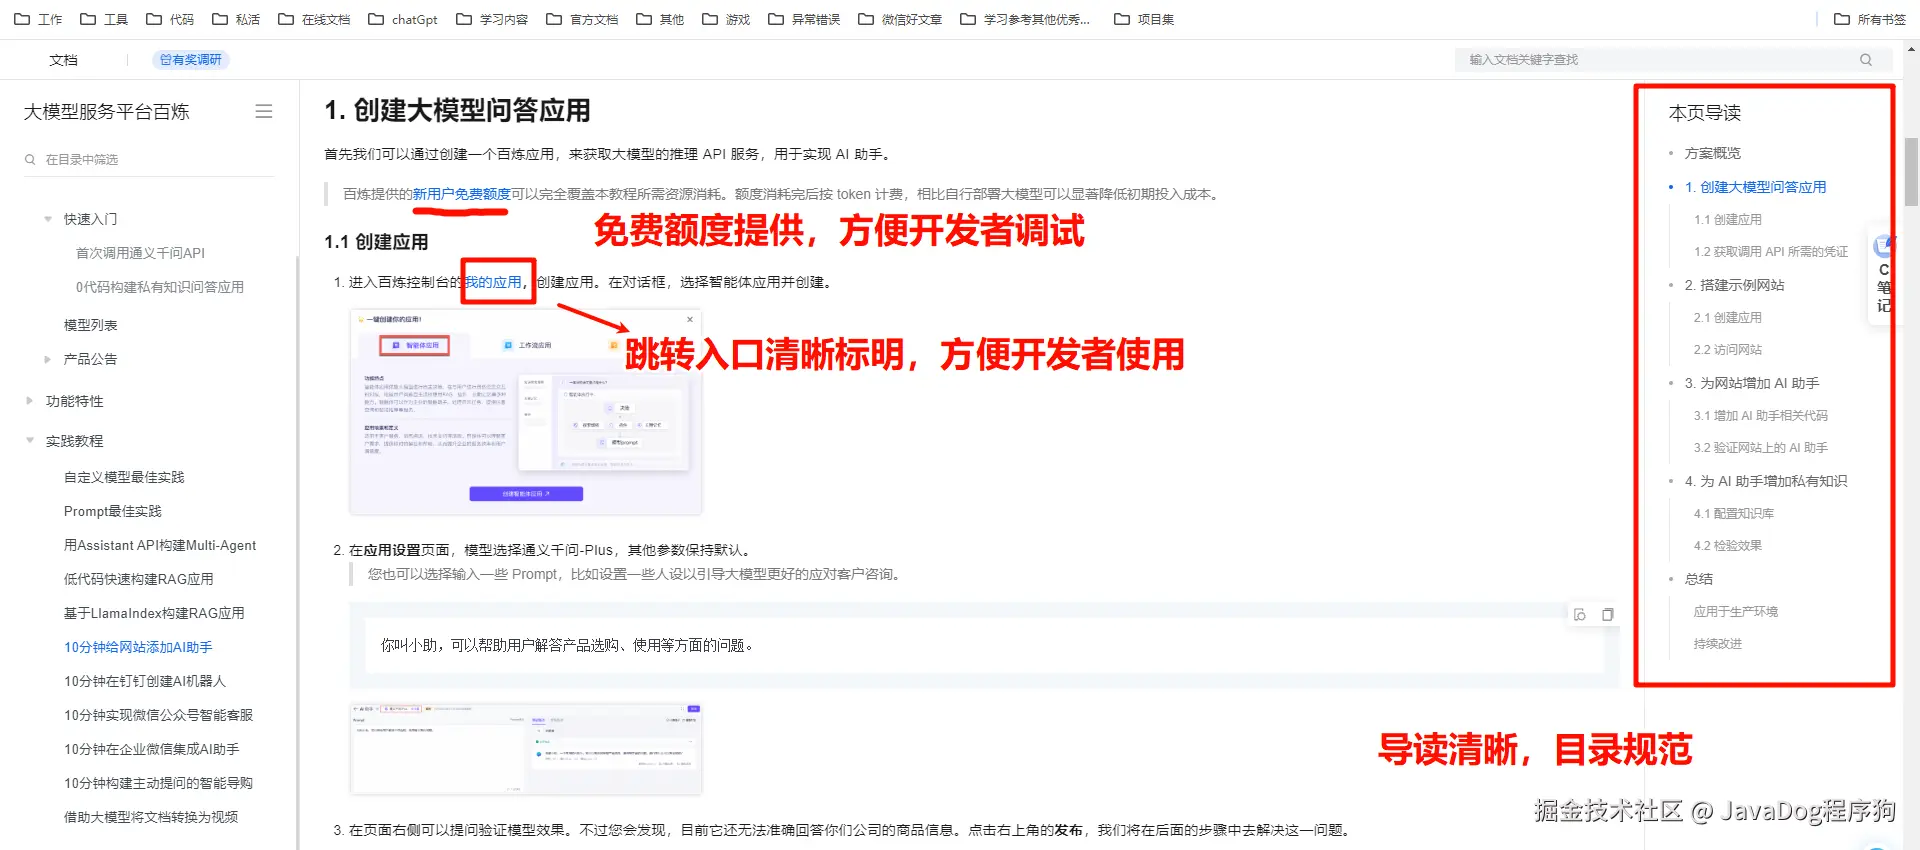Jump to 方案概览 in page guide
Screen dimensions: 1920x850
[1712, 153]
